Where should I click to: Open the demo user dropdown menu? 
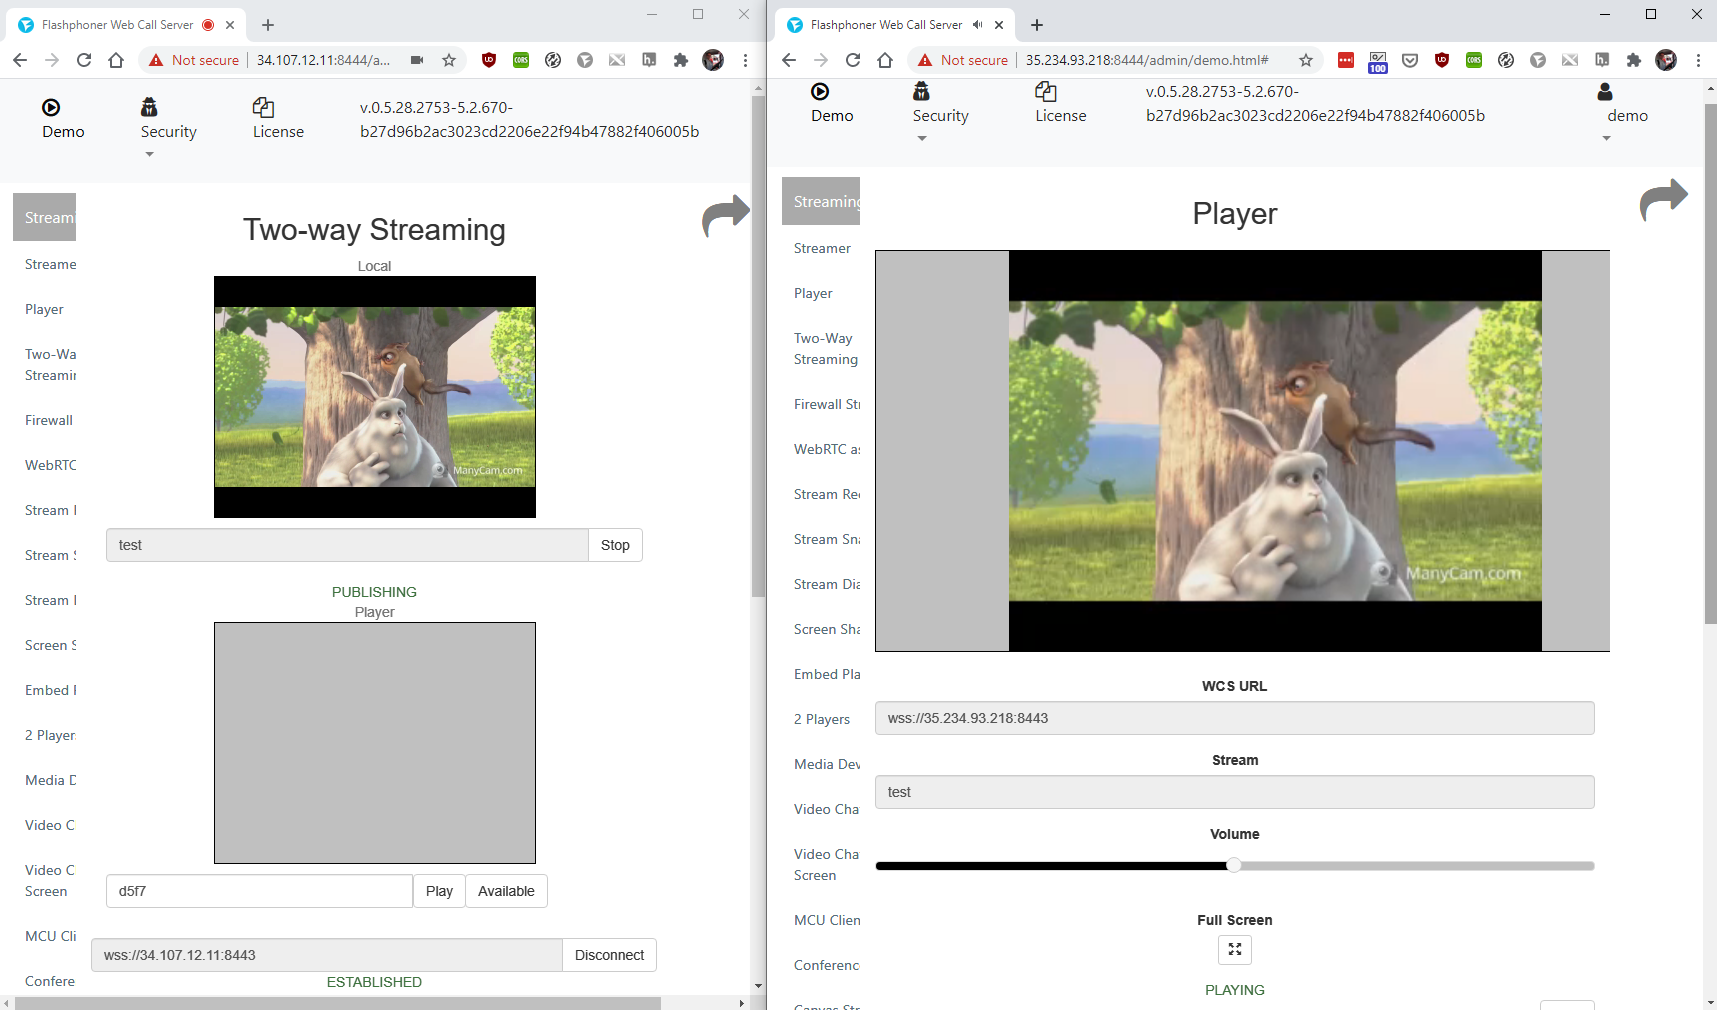1607,138
